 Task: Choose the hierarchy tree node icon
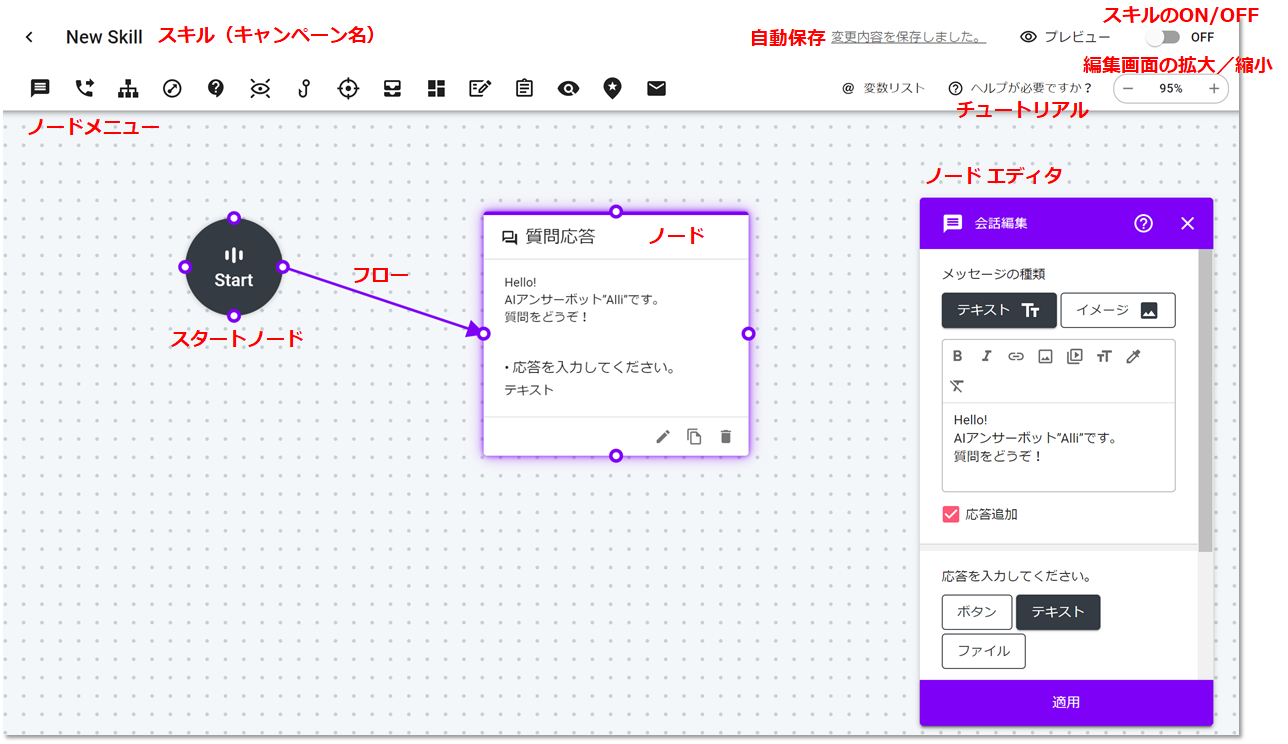[x=128, y=88]
